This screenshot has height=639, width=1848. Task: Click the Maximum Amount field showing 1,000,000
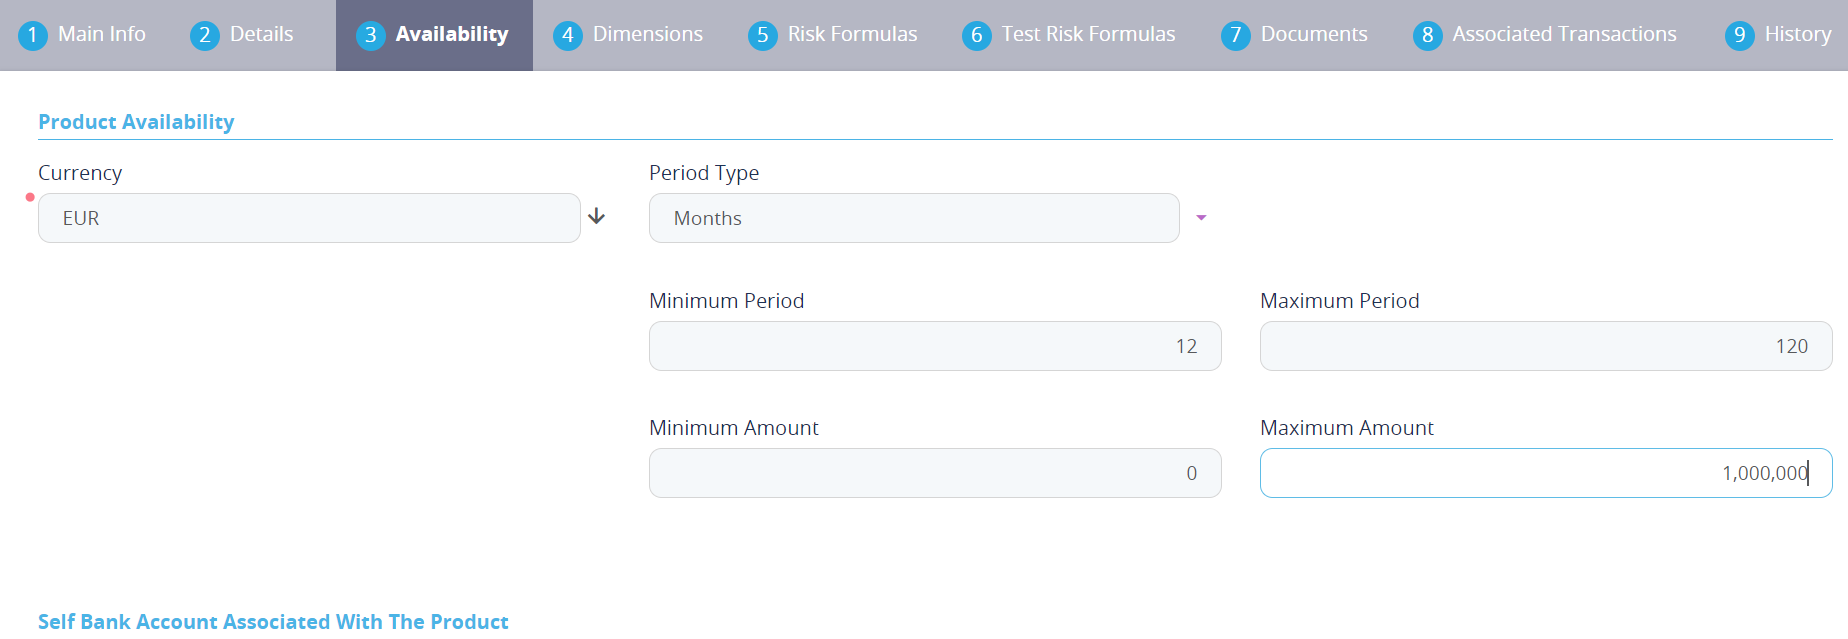pyautogui.click(x=1545, y=473)
